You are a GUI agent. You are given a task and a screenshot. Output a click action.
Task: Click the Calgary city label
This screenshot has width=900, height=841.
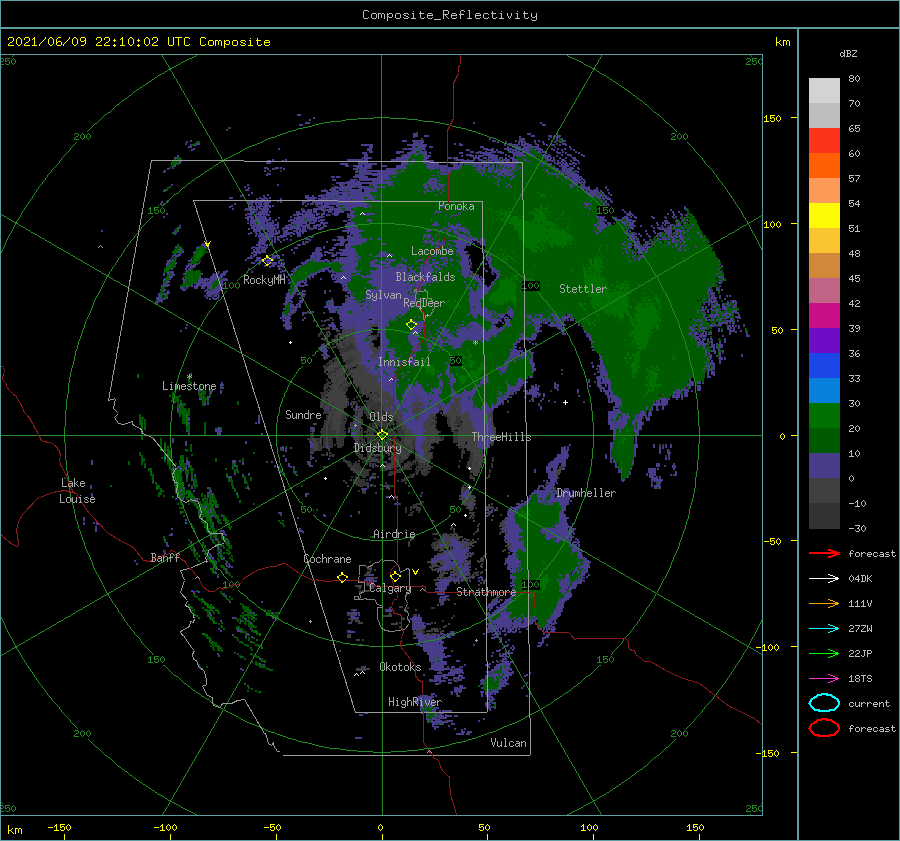point(390,588)
